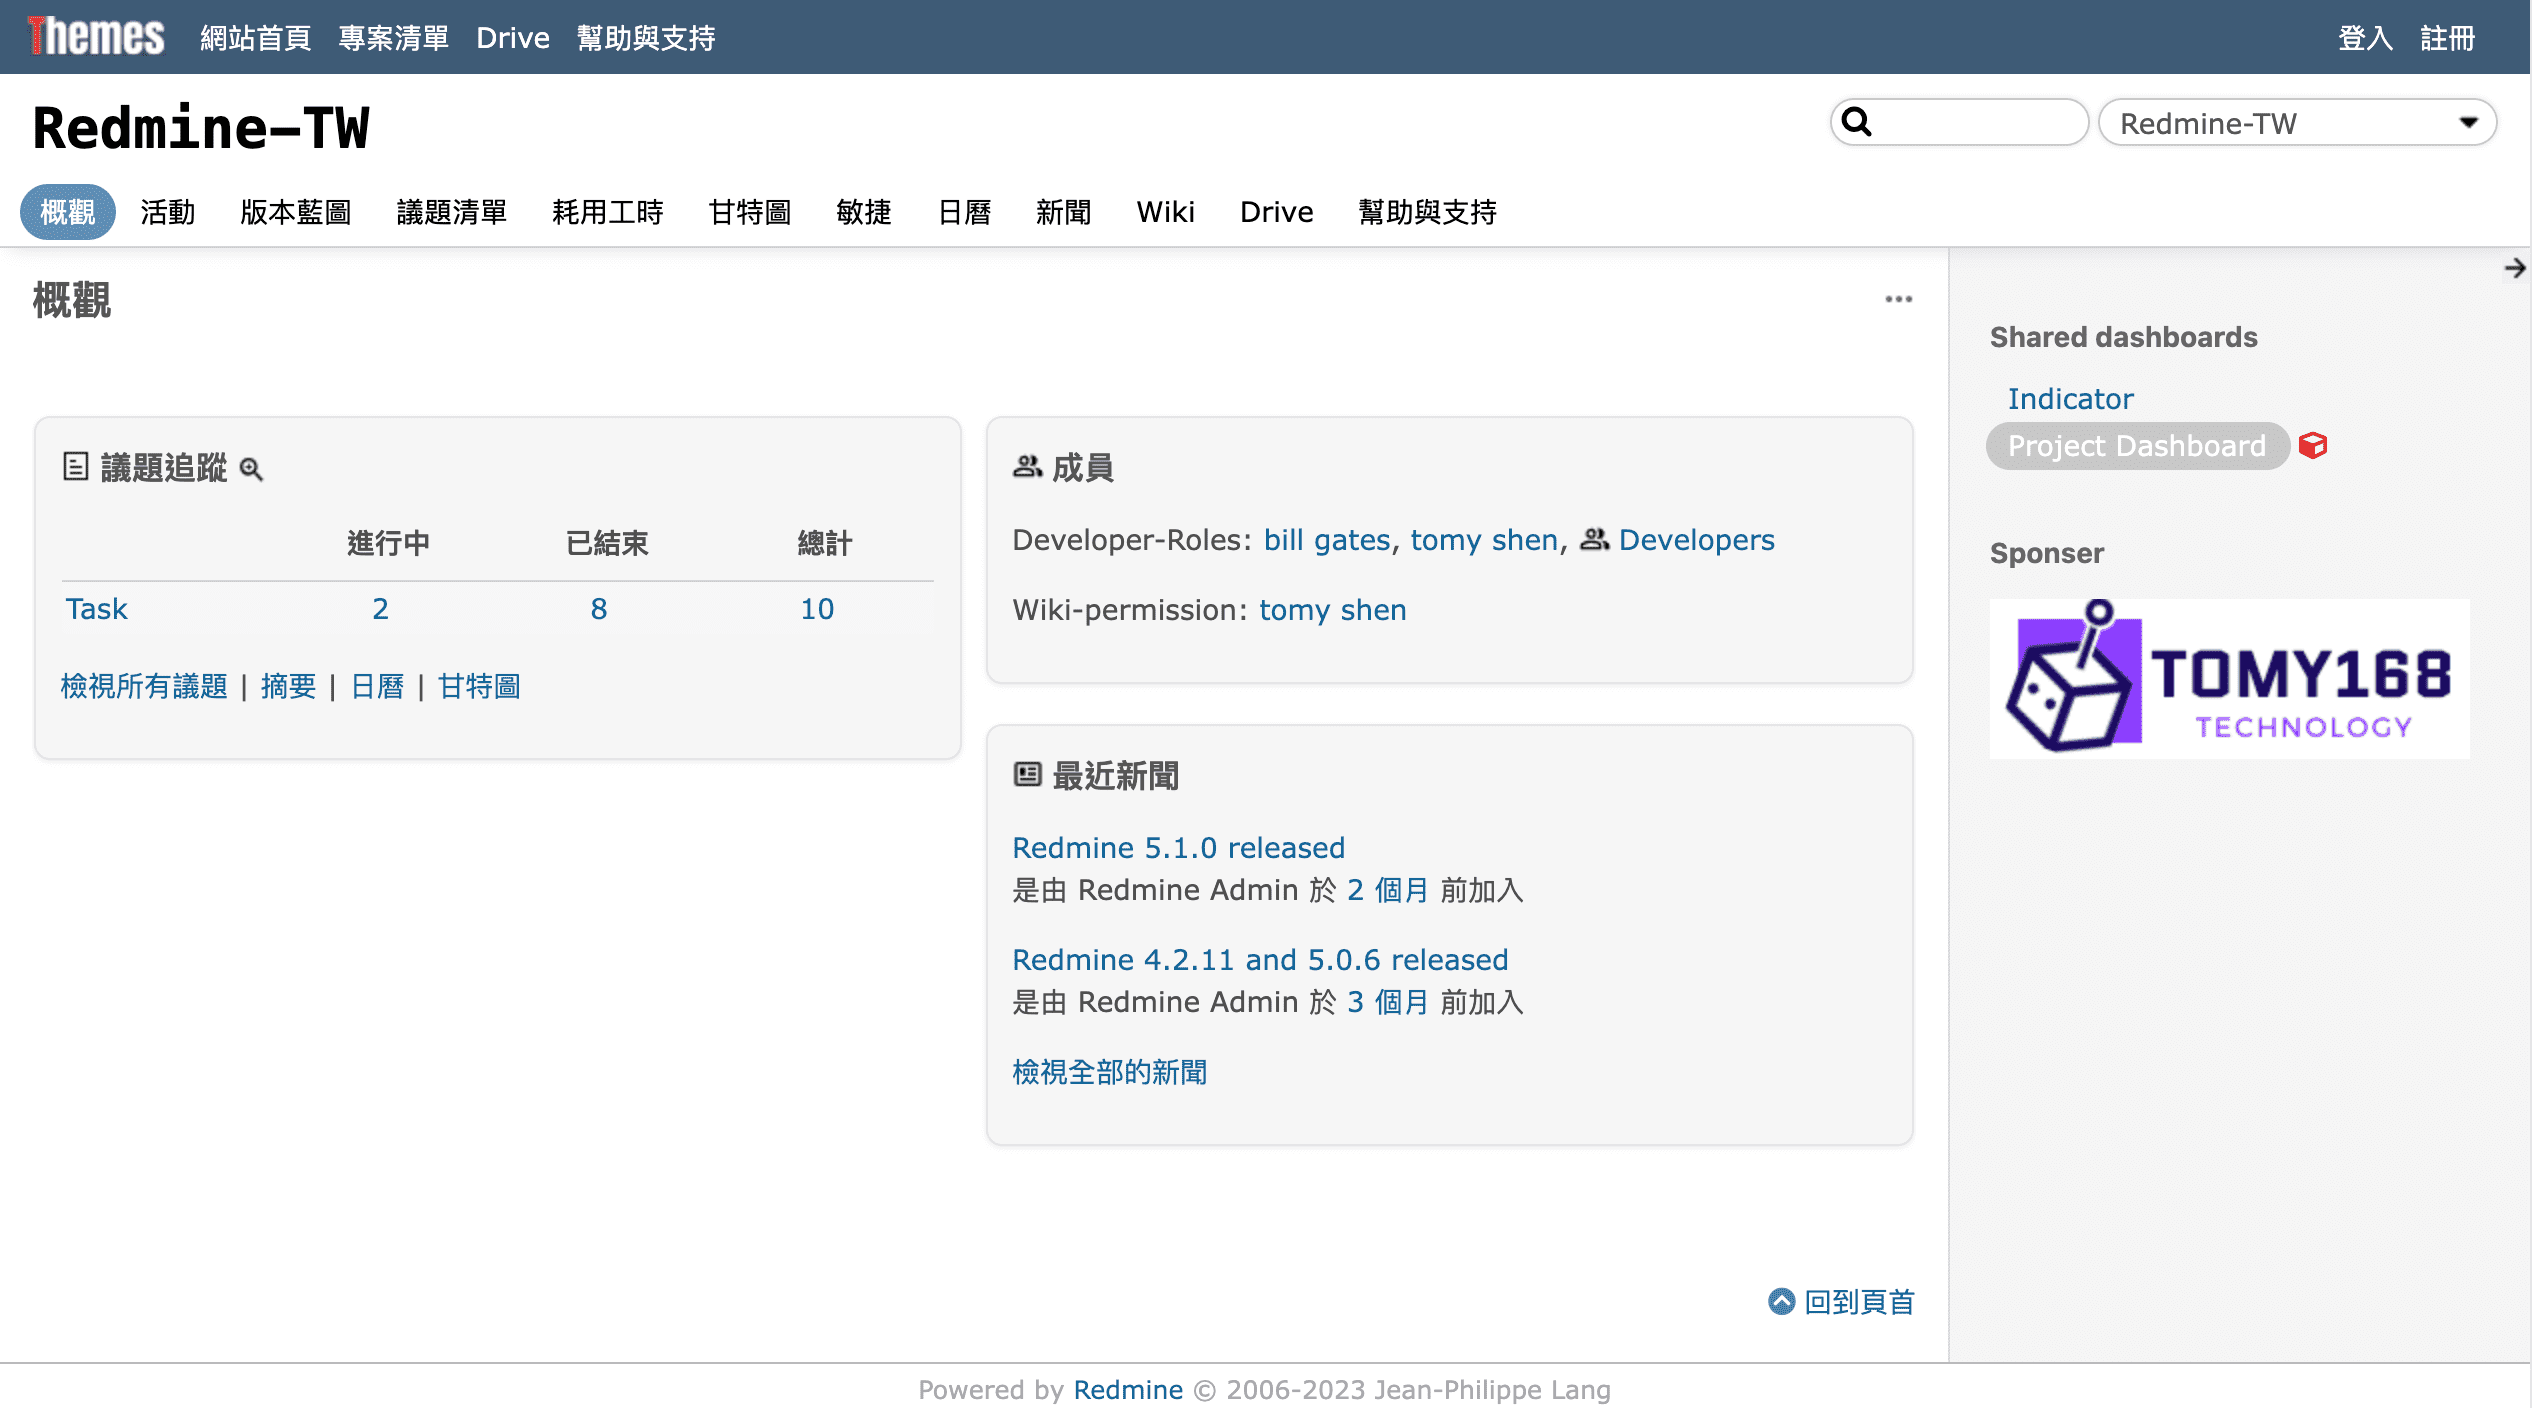The height and width of the screenshot is (1408, 2532).
Task: Click inside the search input field
Action: click(x=1960, y=122)
